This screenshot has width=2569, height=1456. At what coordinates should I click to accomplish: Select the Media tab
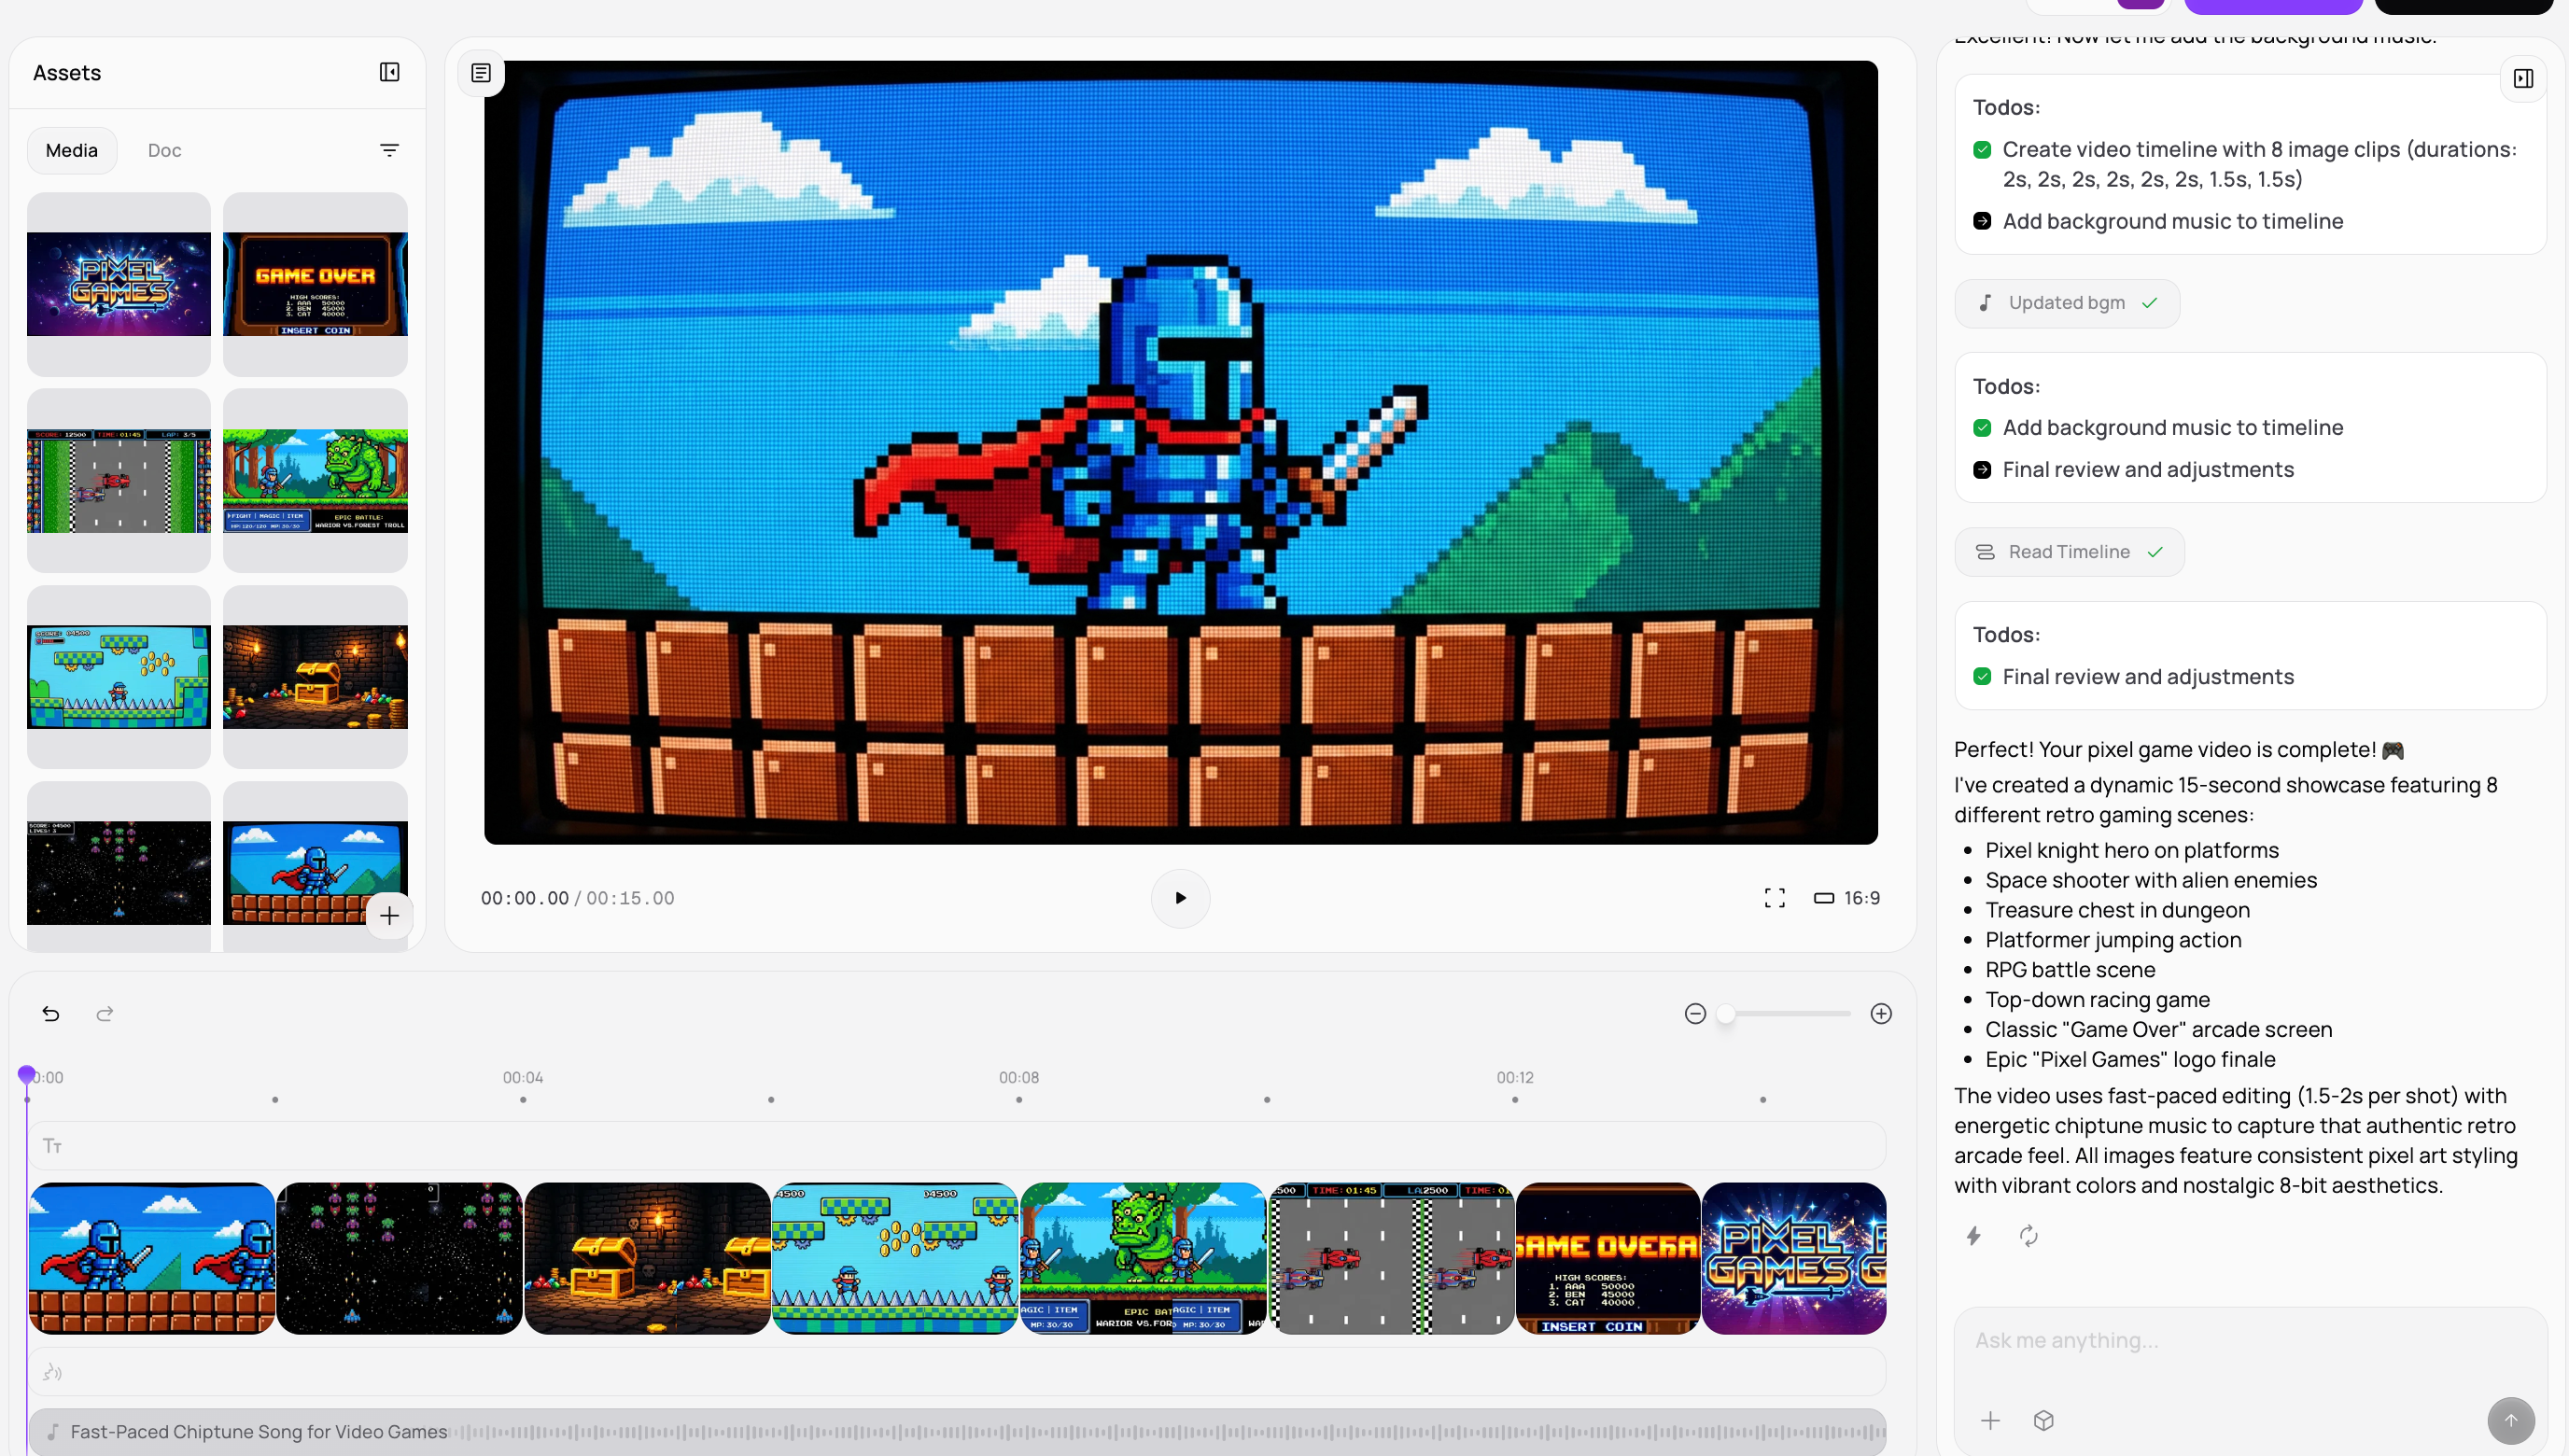point(72,150)
